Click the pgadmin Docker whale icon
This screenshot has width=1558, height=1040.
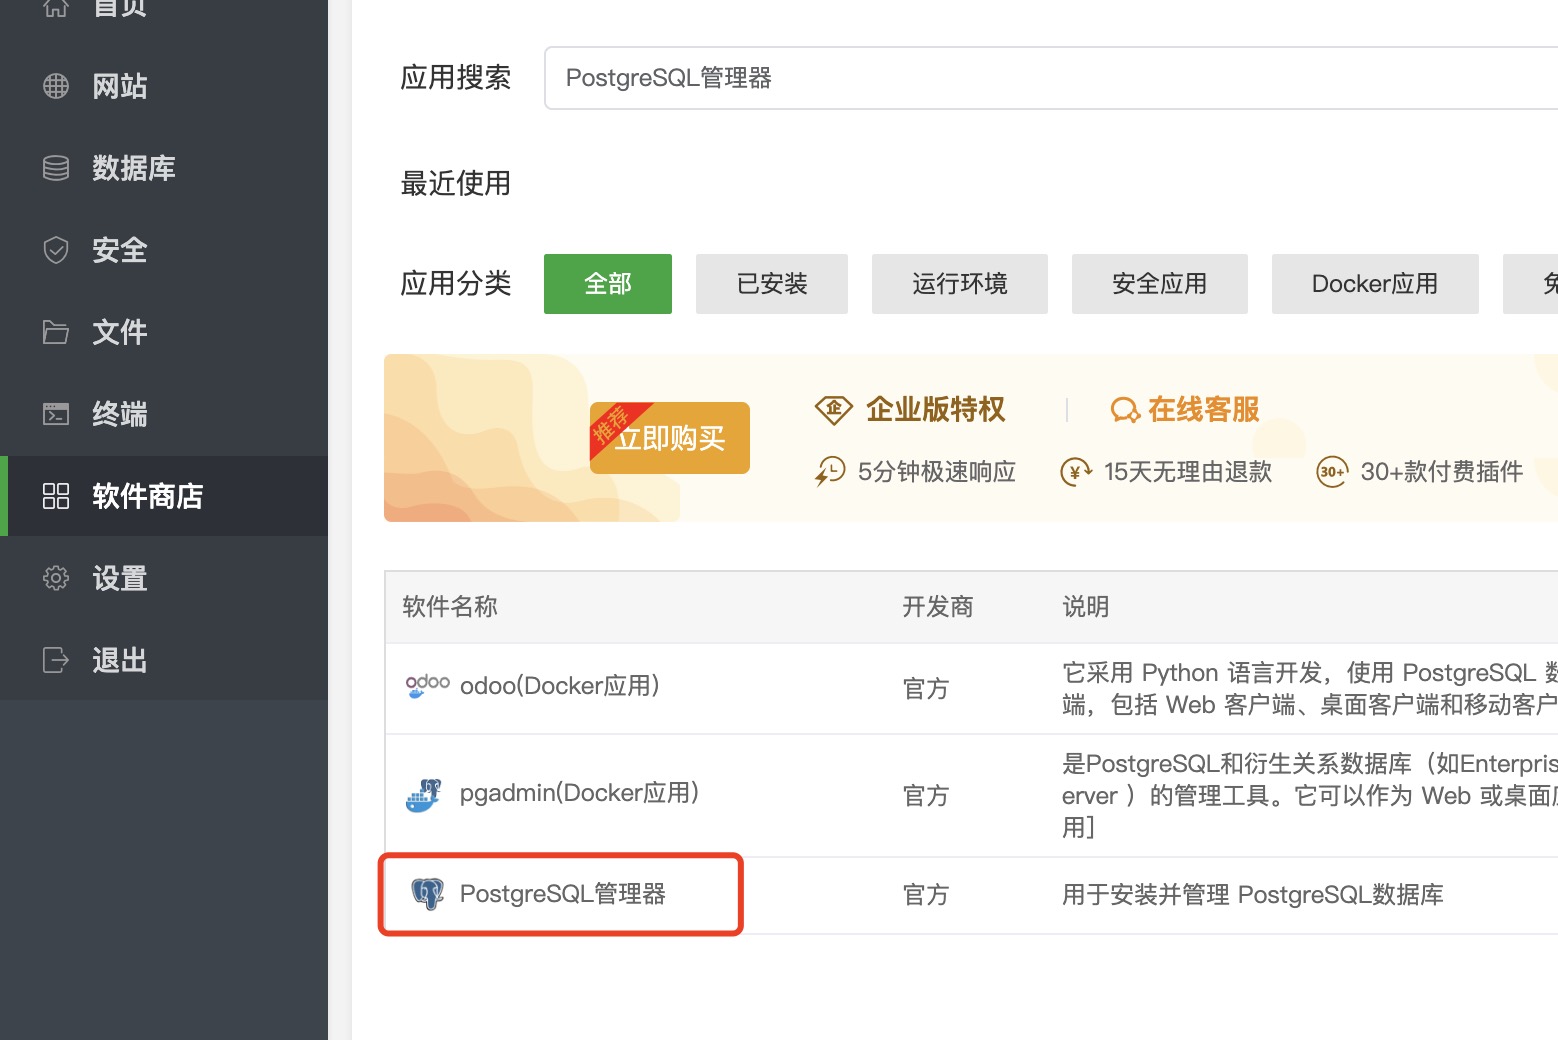click(x=424, y=795)
